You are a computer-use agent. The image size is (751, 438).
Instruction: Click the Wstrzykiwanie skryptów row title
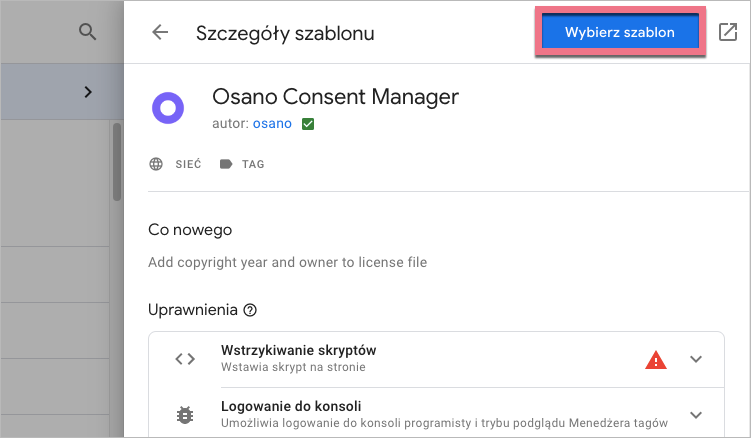point(298,350)
